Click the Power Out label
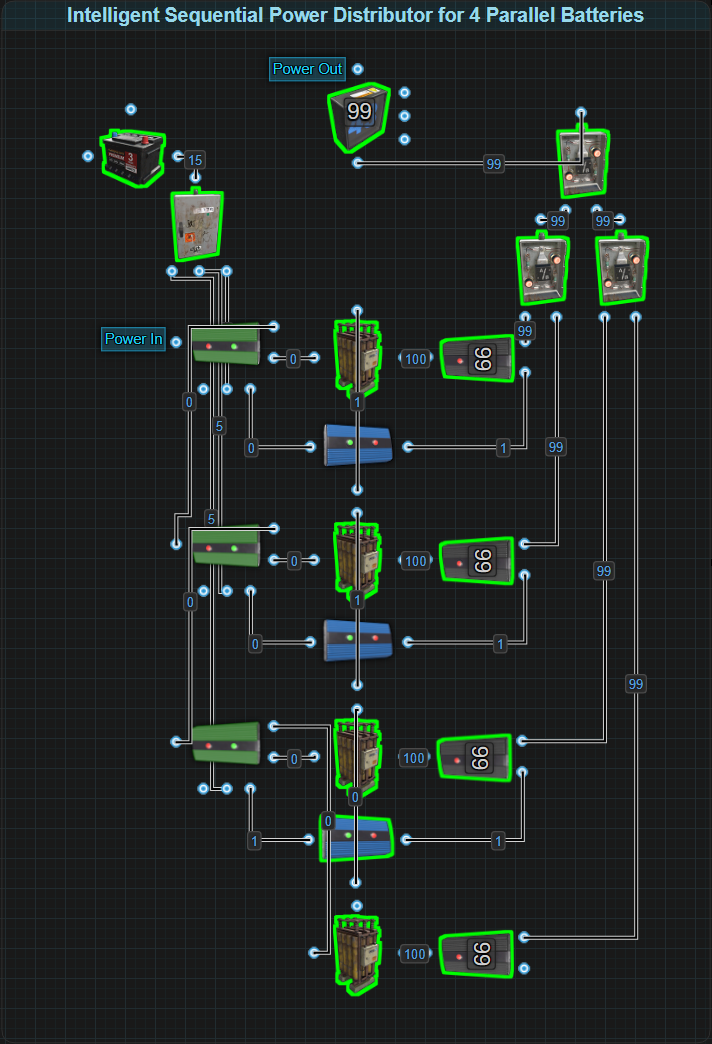Screen dimensions: 712x1044 (x=307, y=69)
